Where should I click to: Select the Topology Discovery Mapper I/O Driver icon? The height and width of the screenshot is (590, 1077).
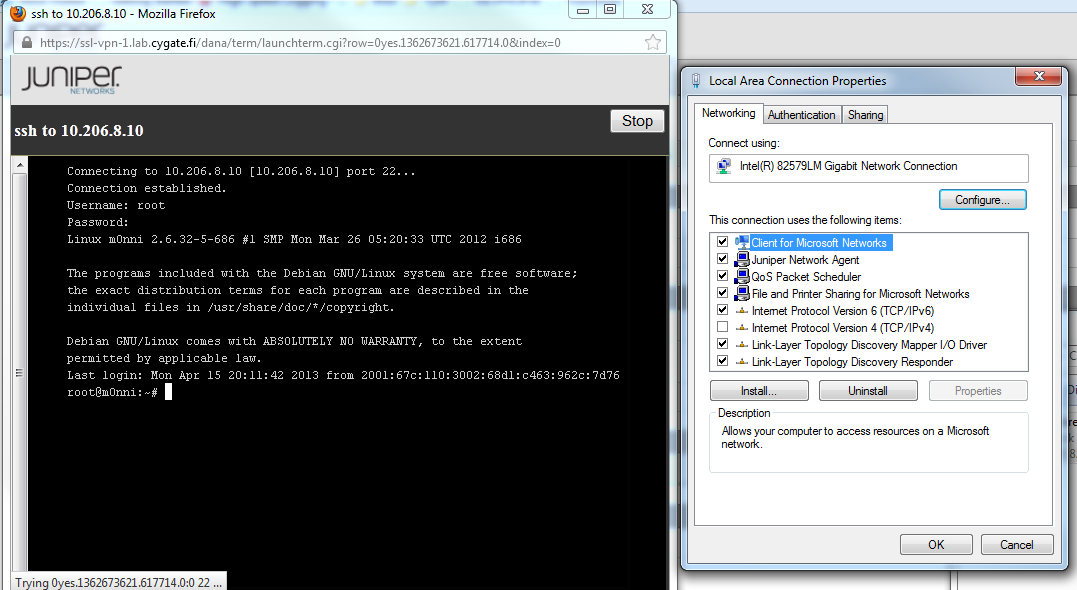pos(742,345)
